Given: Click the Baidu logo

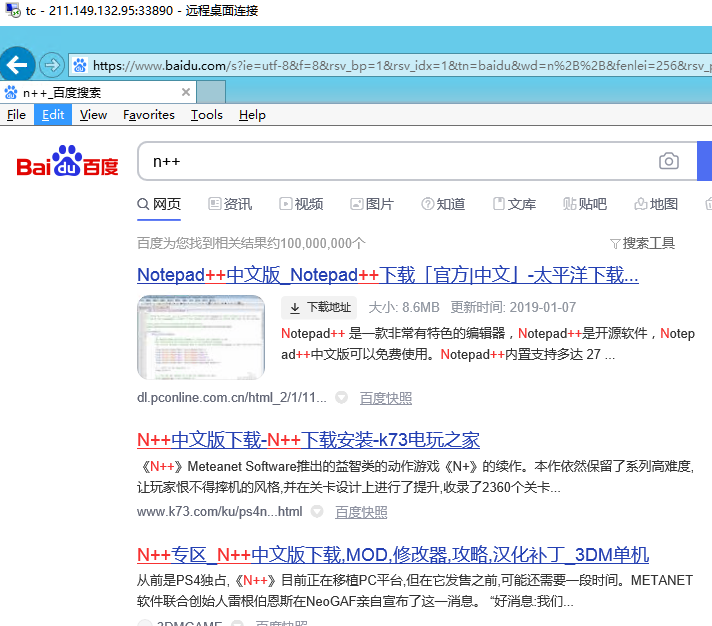Looking at the screenshot, I should (67, 162).
